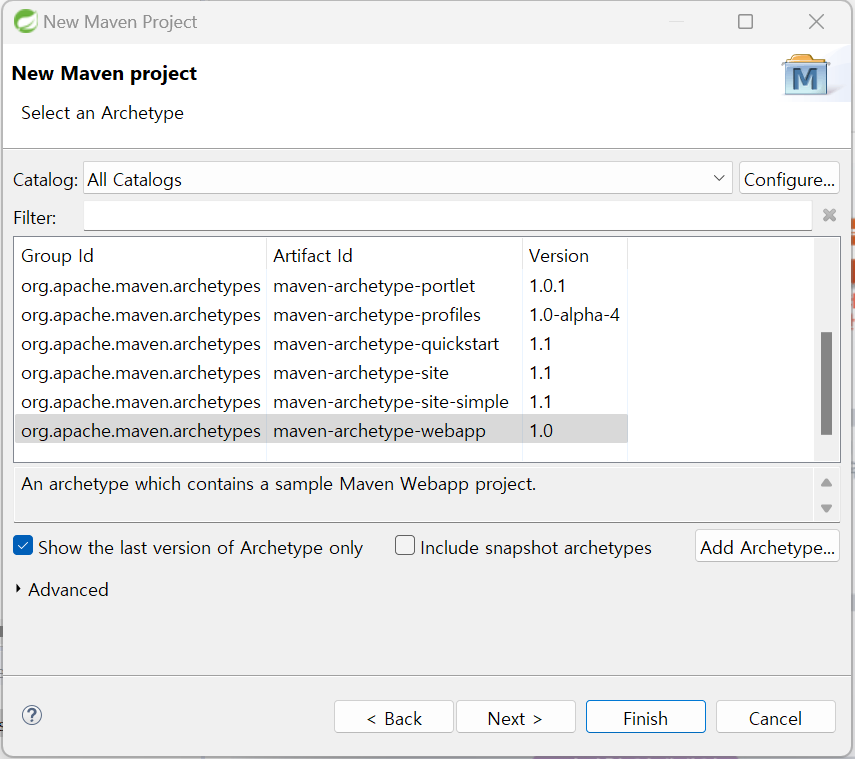The width and height of the screenshot is (855, 759).
Task: Click the Configure... button
Action: coord(789,178)
